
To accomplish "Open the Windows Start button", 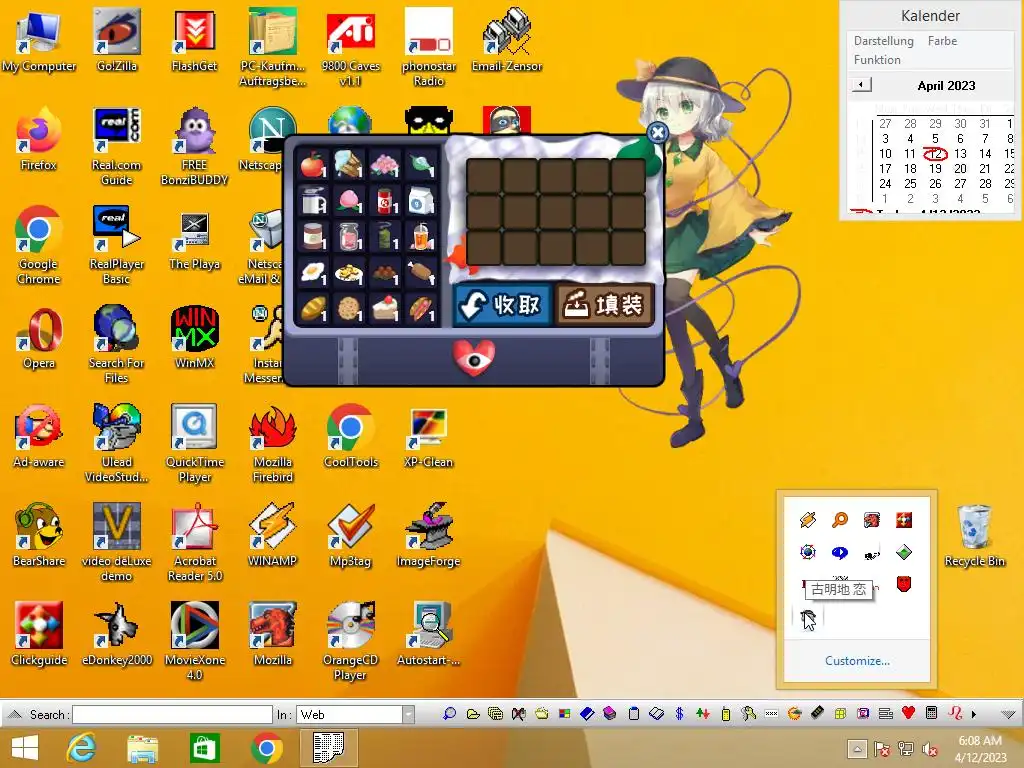I will pos(25,748).
